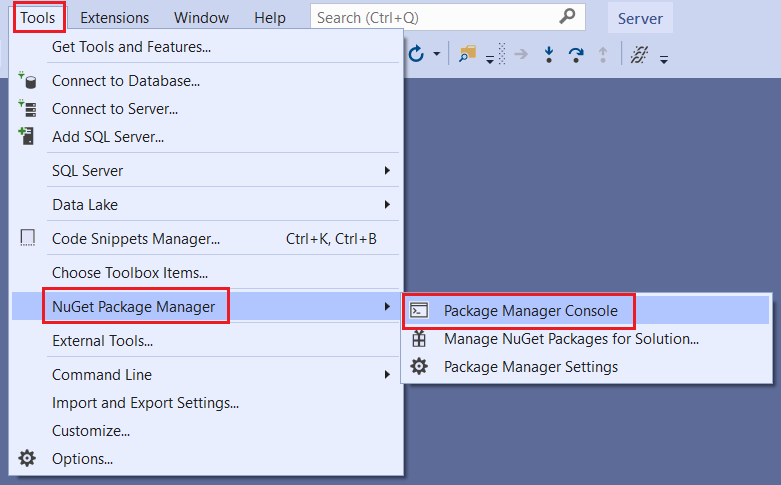Click the Manage NuGet Packages gift icon
The image size is (781, 485).
pos(420,339)
